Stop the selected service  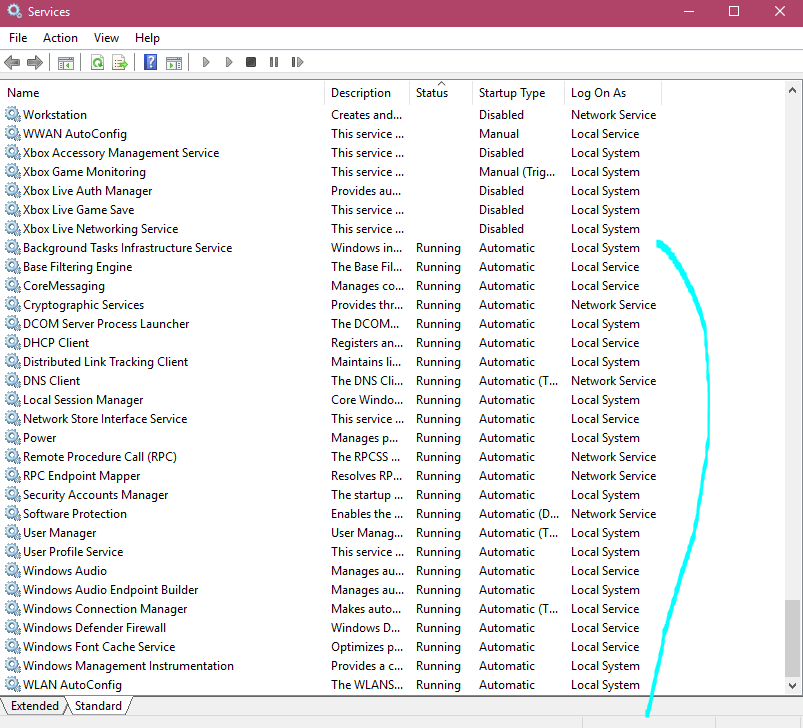[x=251, y=62]
